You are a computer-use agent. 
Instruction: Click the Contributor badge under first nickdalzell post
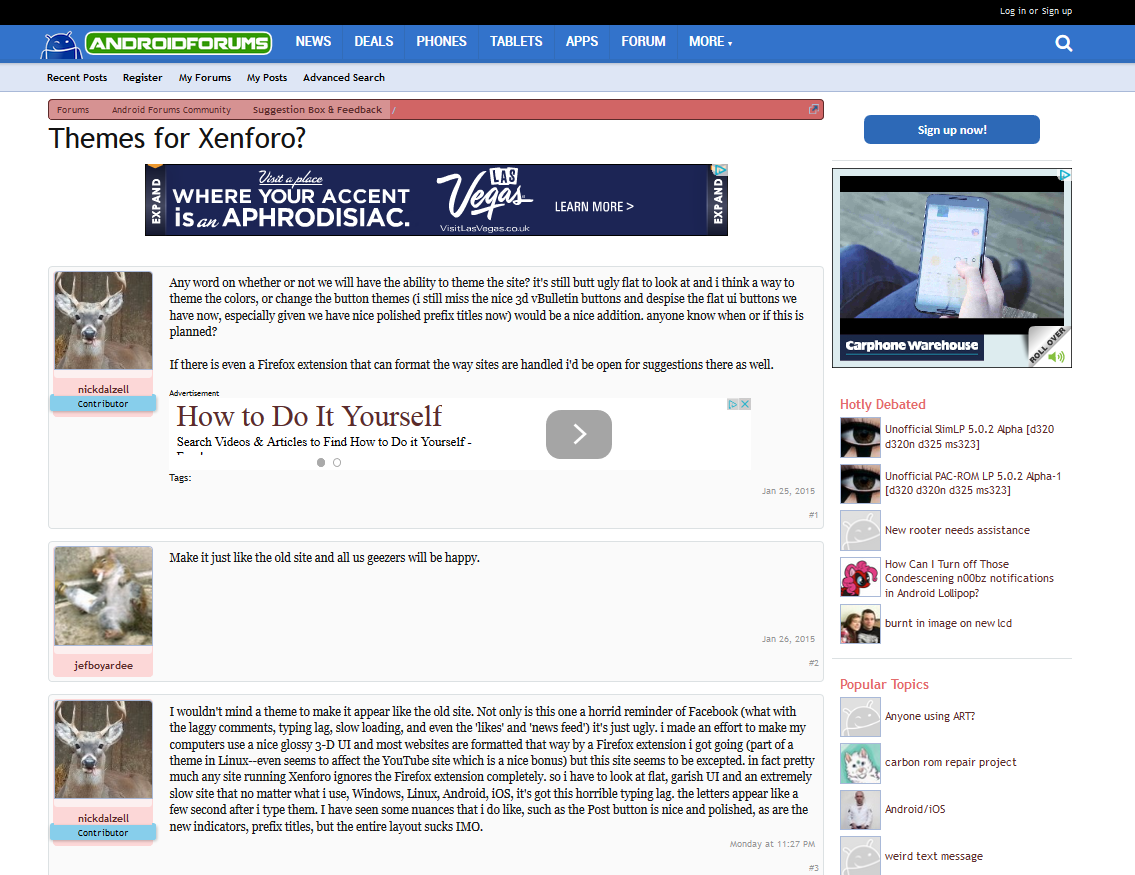pos(103,404)
